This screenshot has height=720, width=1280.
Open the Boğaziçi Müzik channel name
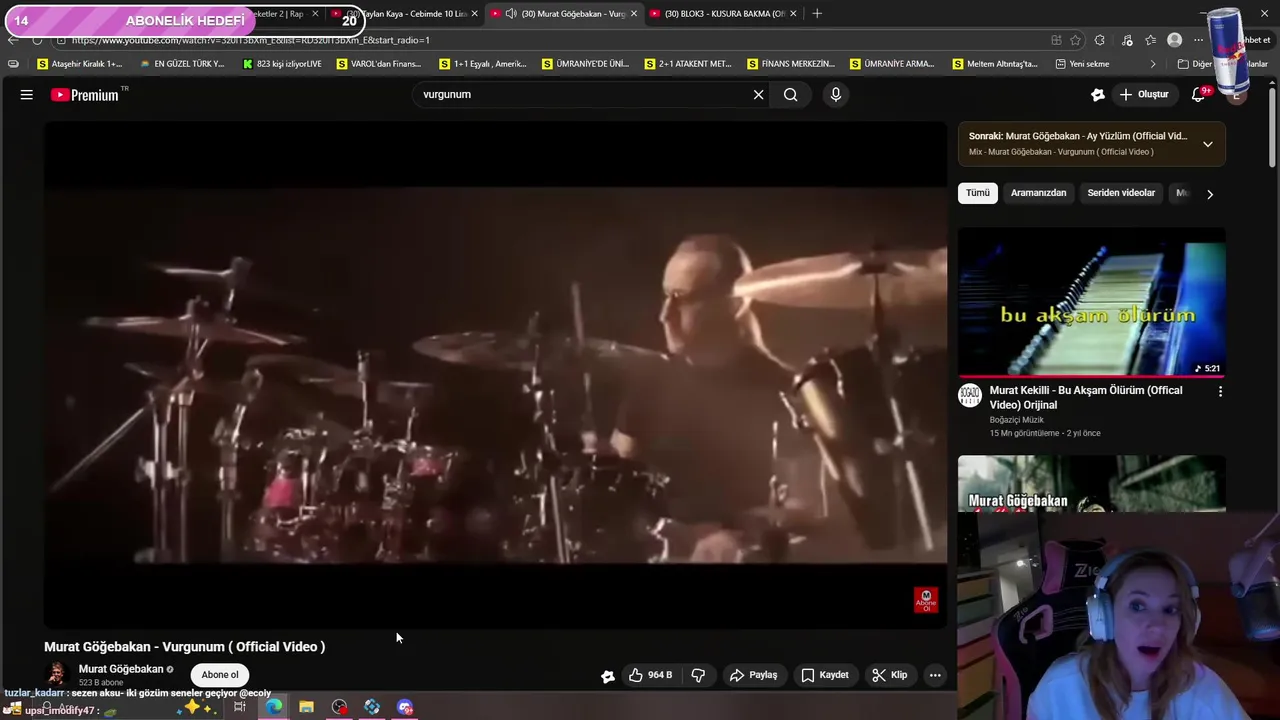point(1017,420)
